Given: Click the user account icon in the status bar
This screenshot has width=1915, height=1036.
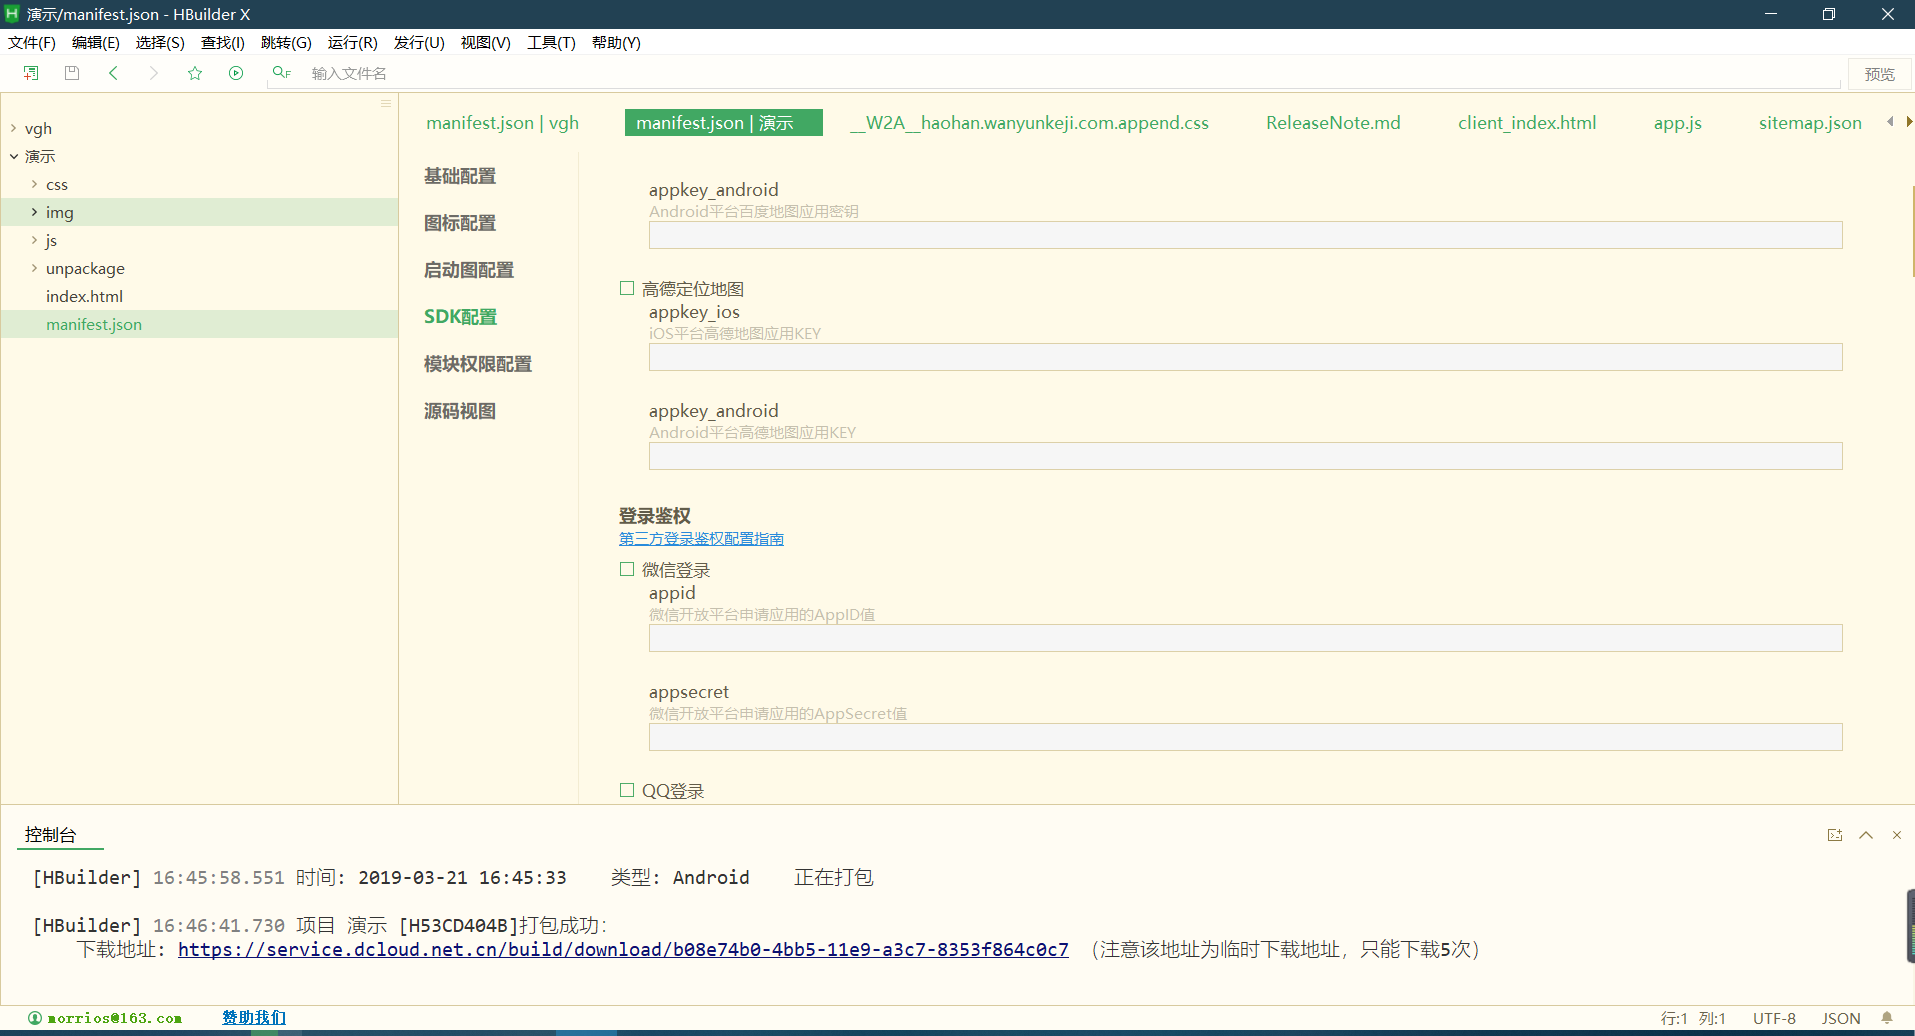Looking at the screenshot, I should [x=35, y=1018].
